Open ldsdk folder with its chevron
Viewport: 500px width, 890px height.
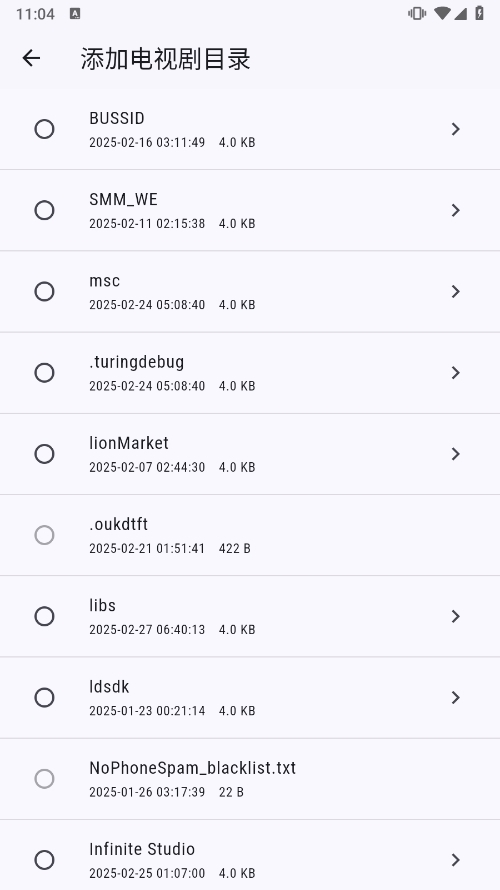coord(455,697)
